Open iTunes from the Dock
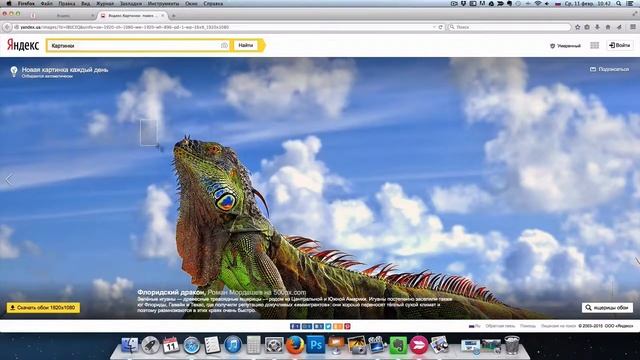The image size is (640, 360). point(233,345)
